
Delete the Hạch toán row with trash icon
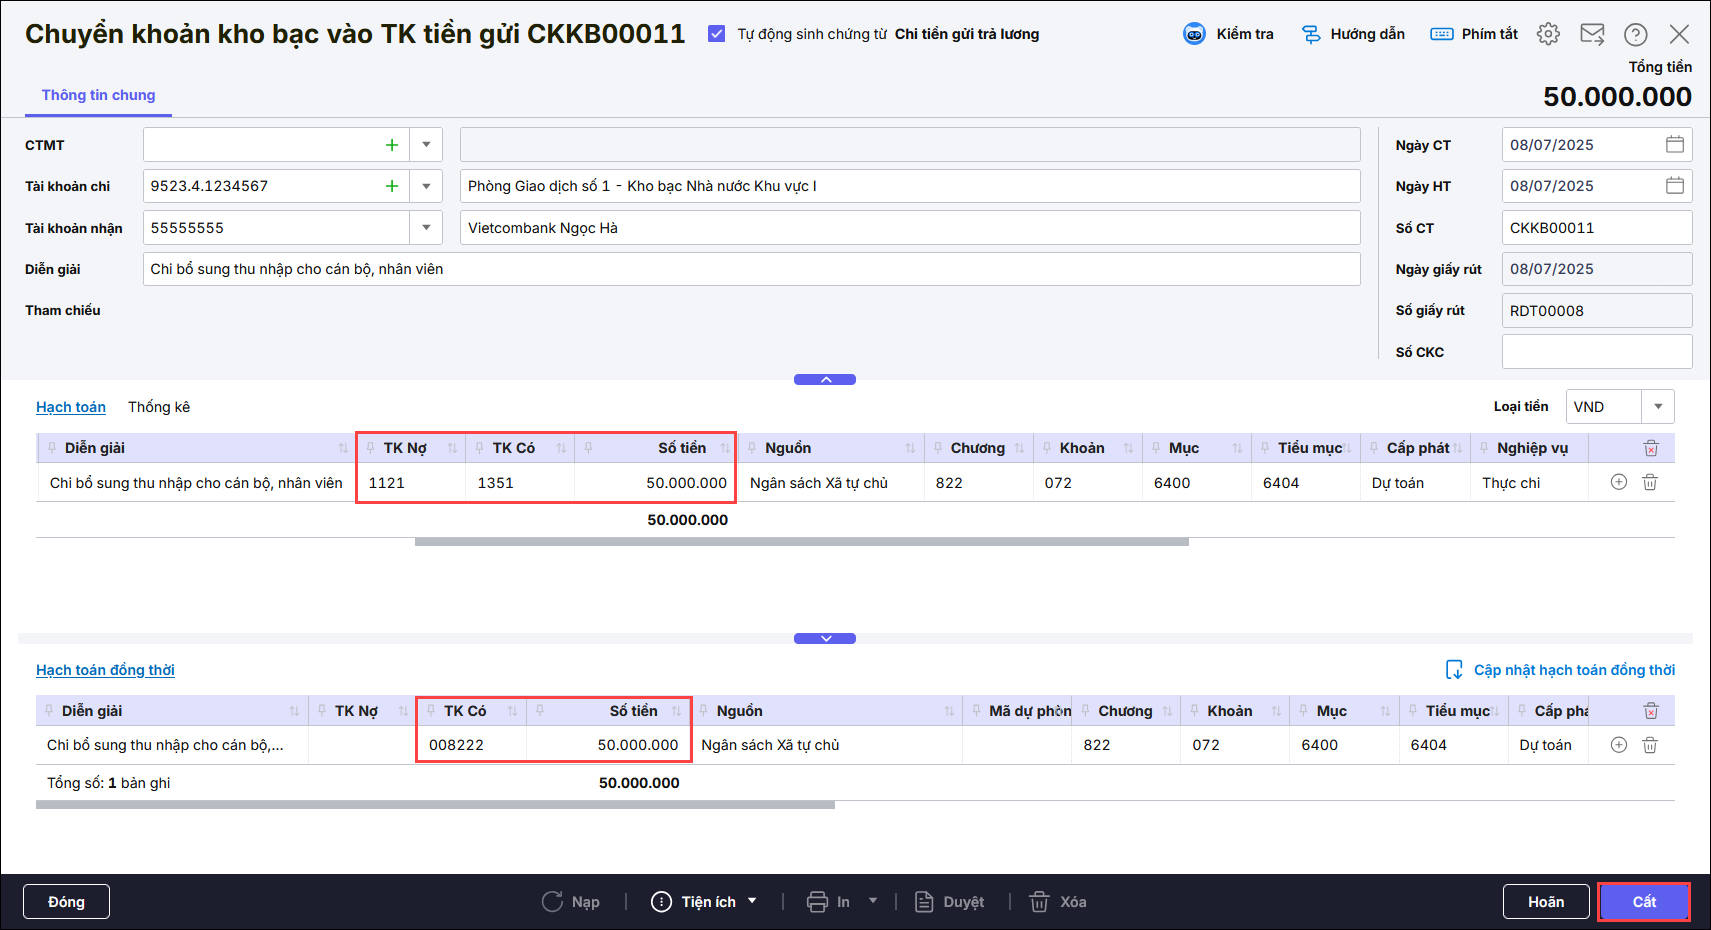click(1650, 482)
